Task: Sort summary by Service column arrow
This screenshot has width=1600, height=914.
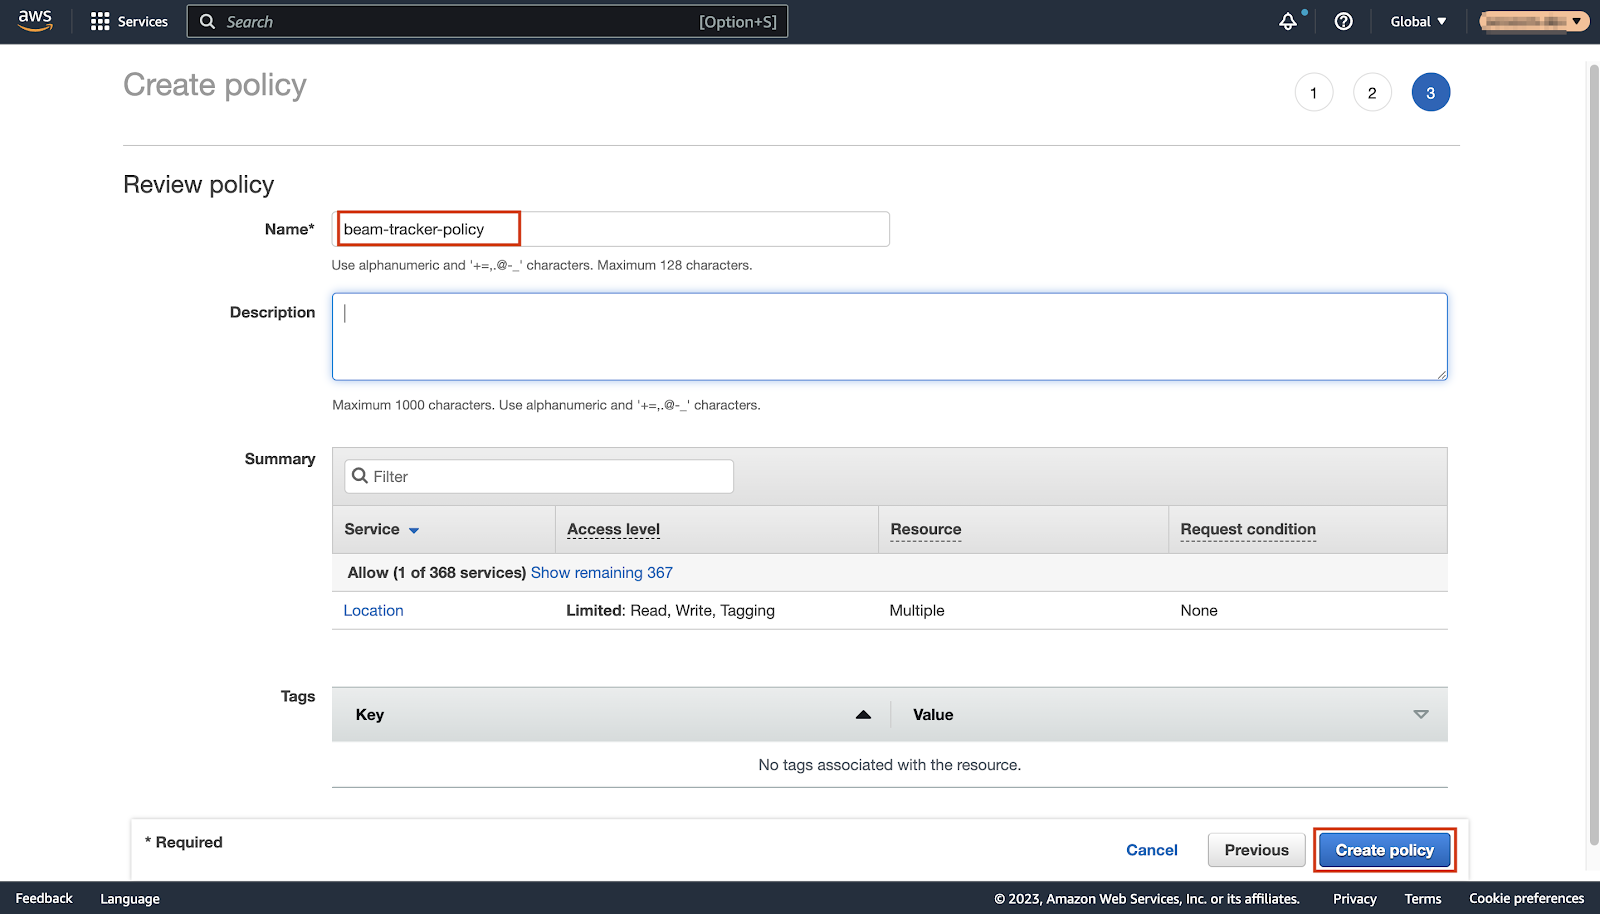Action: click(414, 530)
